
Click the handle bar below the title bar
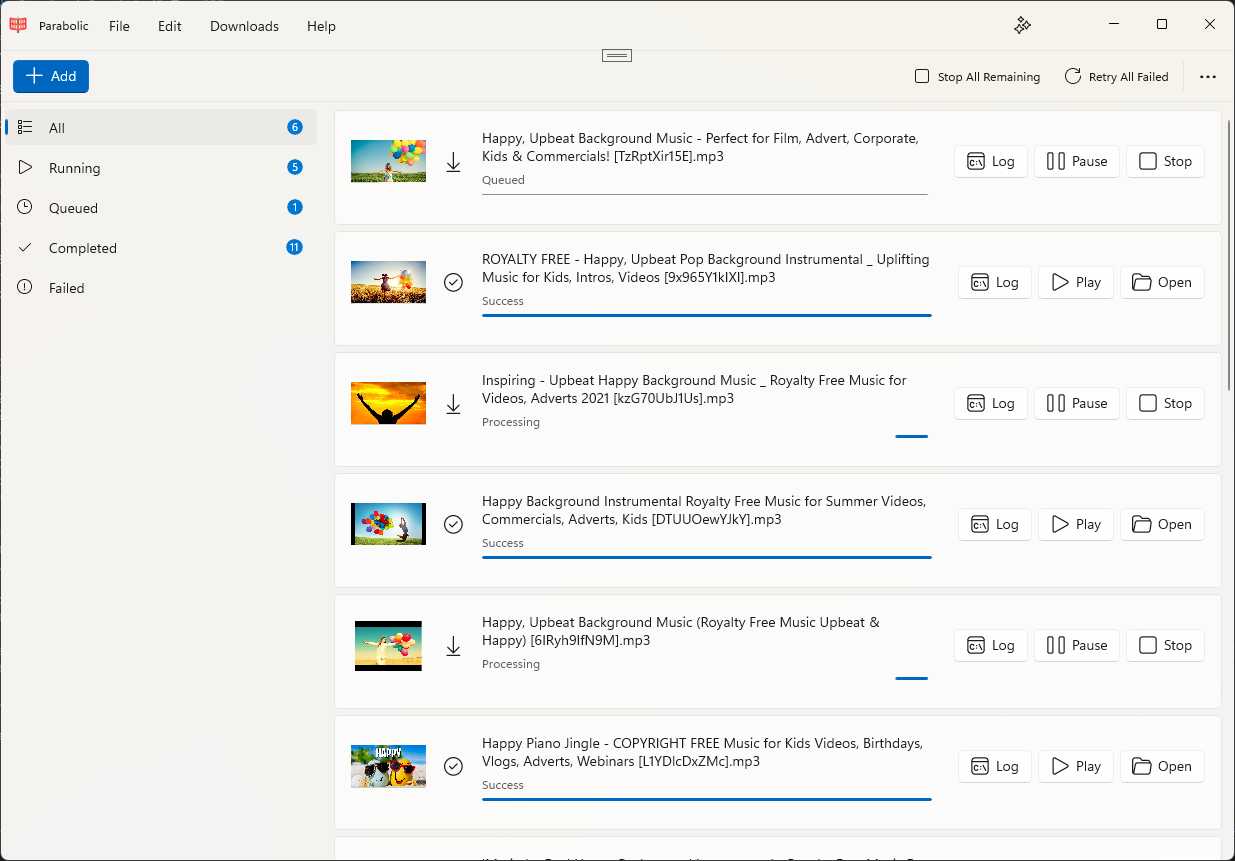point(617,55)
